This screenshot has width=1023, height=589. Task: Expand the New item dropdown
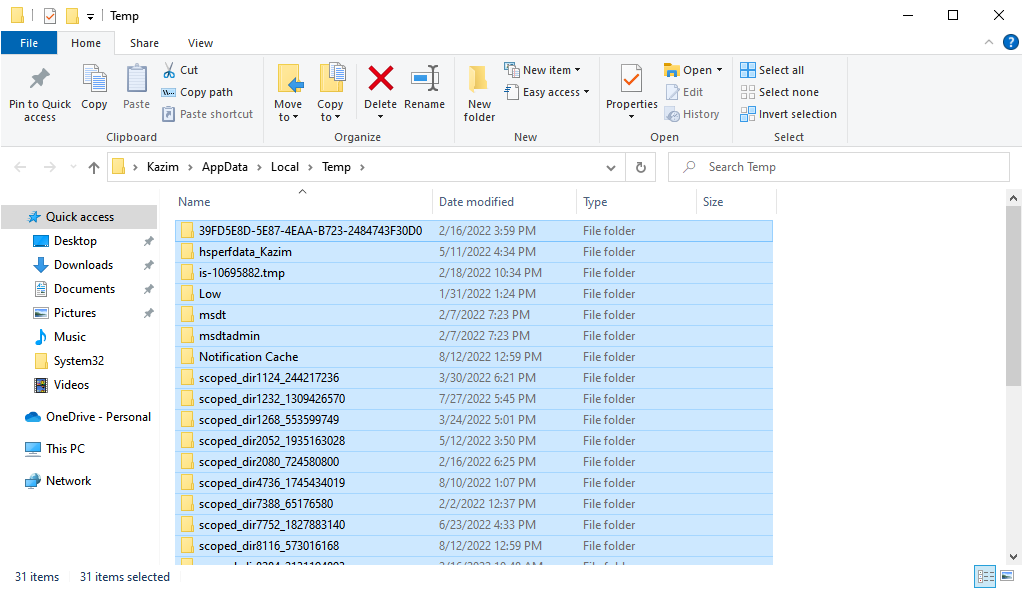577,70
